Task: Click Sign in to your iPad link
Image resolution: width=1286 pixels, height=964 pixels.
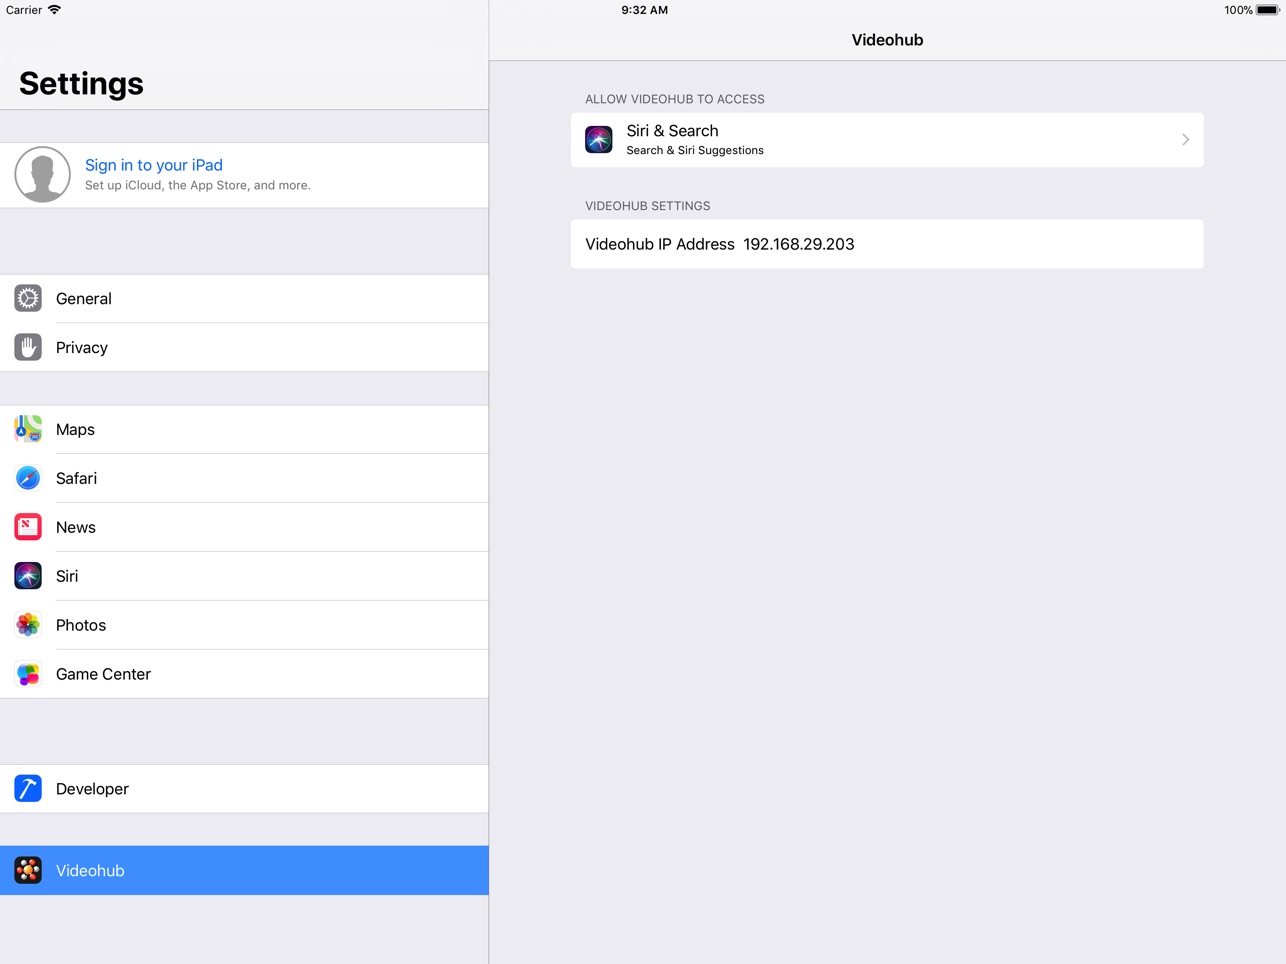Action: pyautogui.click(x=154, y=165)
